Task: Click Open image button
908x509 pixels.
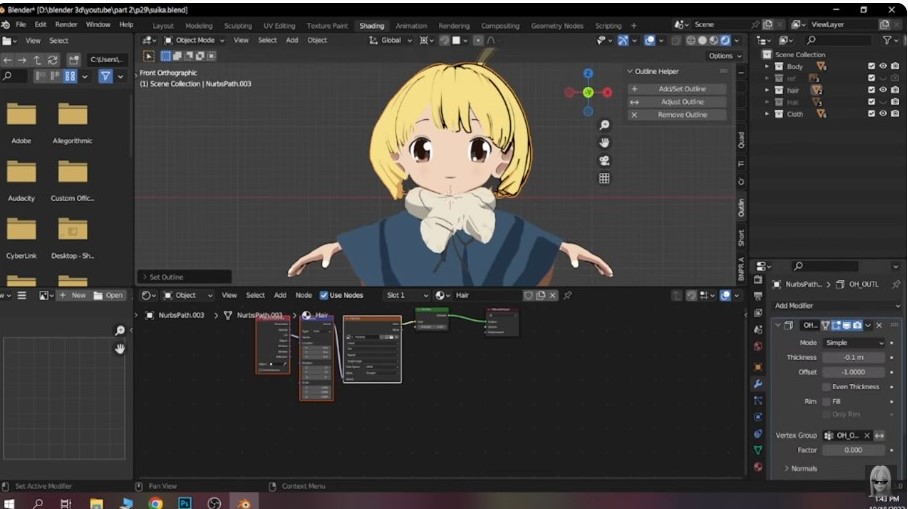Action: [x=108, y=295]
